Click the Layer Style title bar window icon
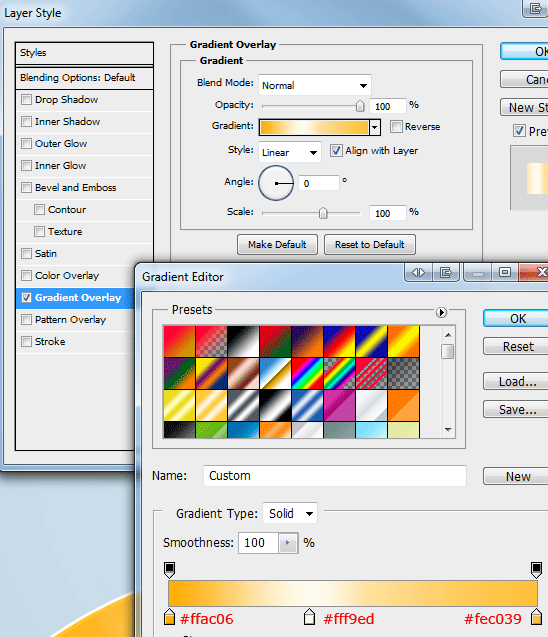This screenshot has height=637, width=548. (x=535, y=8)
